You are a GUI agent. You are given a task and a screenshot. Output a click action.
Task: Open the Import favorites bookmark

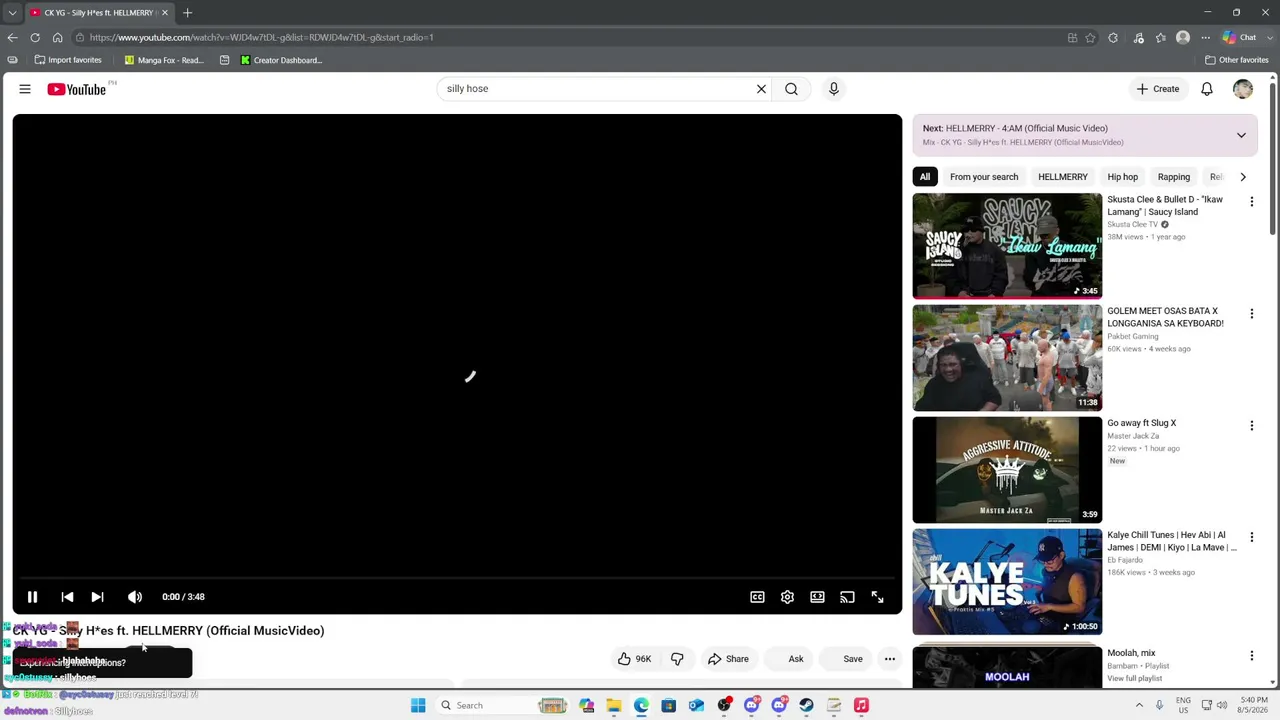point(68,60)
